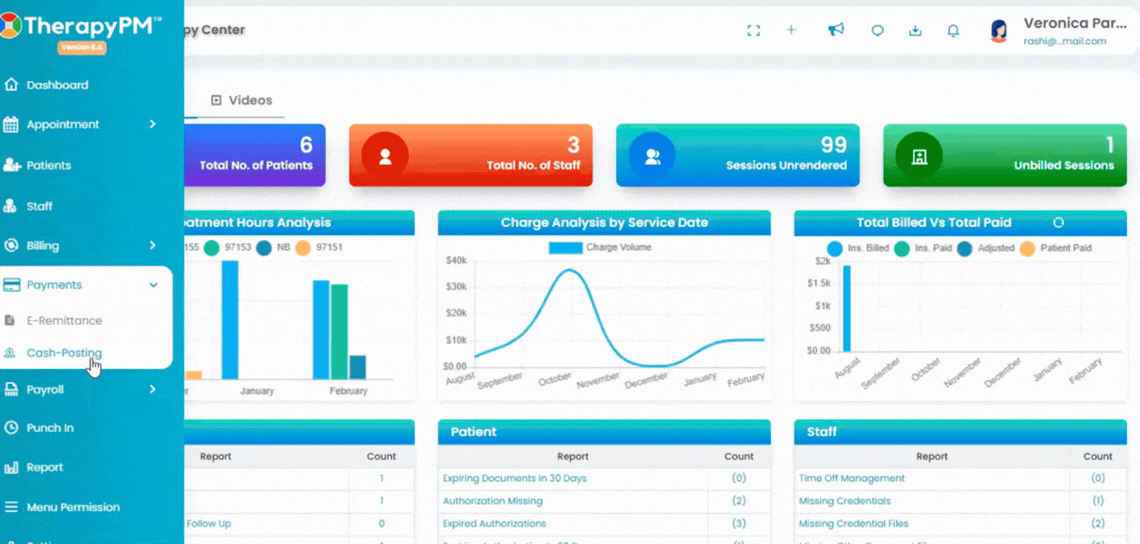Screen dimensions: 1140x544
Task: Toggle the Ins. Paid legend series
Action: pos(923,248)
